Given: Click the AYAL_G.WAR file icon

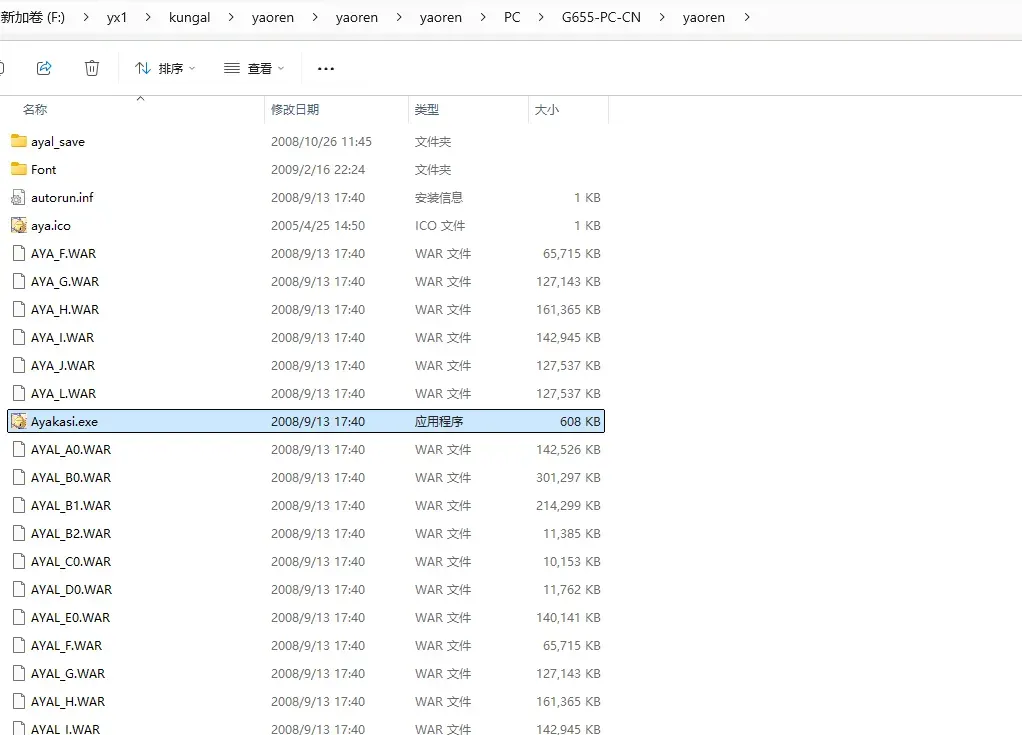Looking at the screenshot, I should tap(19, 673).
